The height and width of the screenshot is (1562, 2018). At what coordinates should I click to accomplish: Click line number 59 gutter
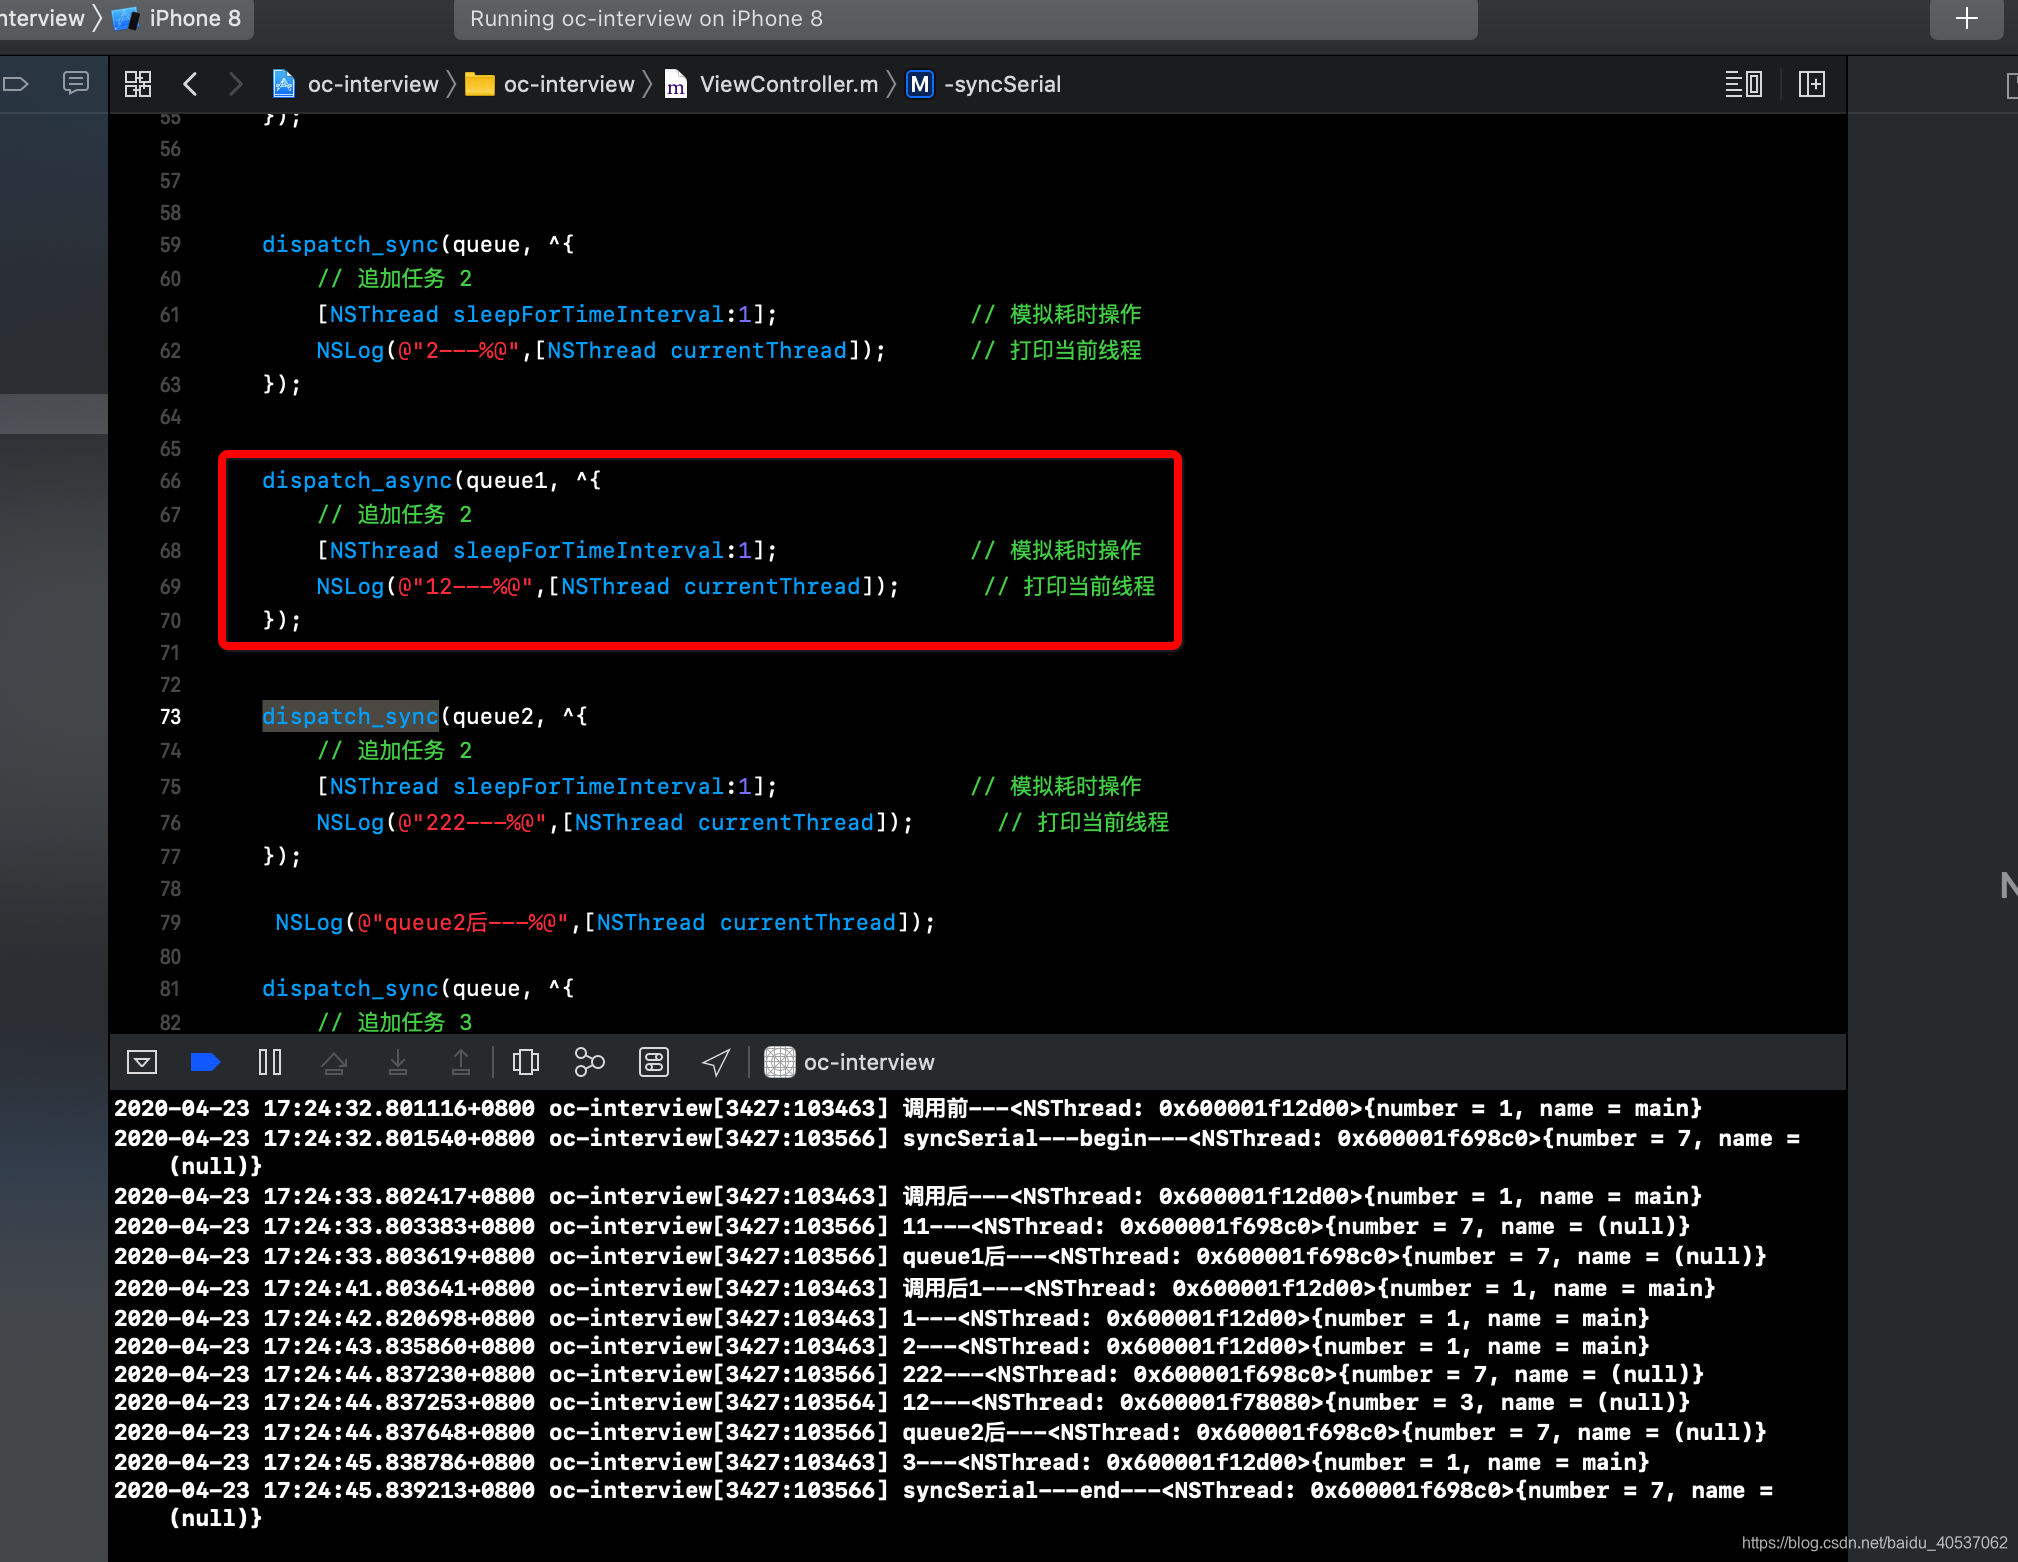(171, 245)
